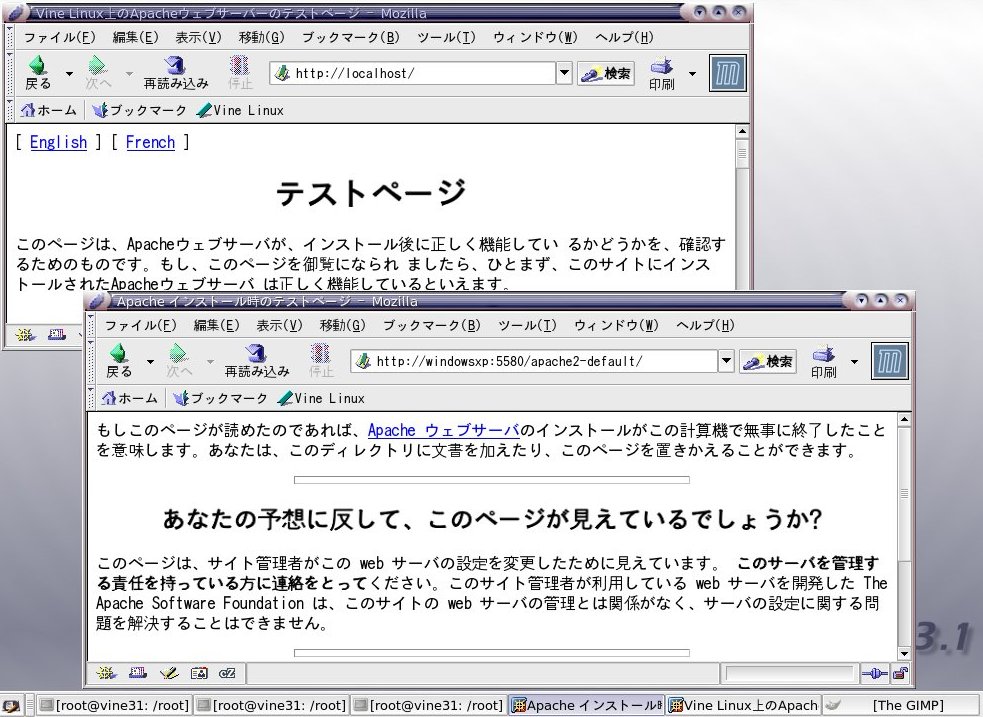Open ヘルプ(H) menu in windowsxp window
983x717 pixels.
(705, 325)
